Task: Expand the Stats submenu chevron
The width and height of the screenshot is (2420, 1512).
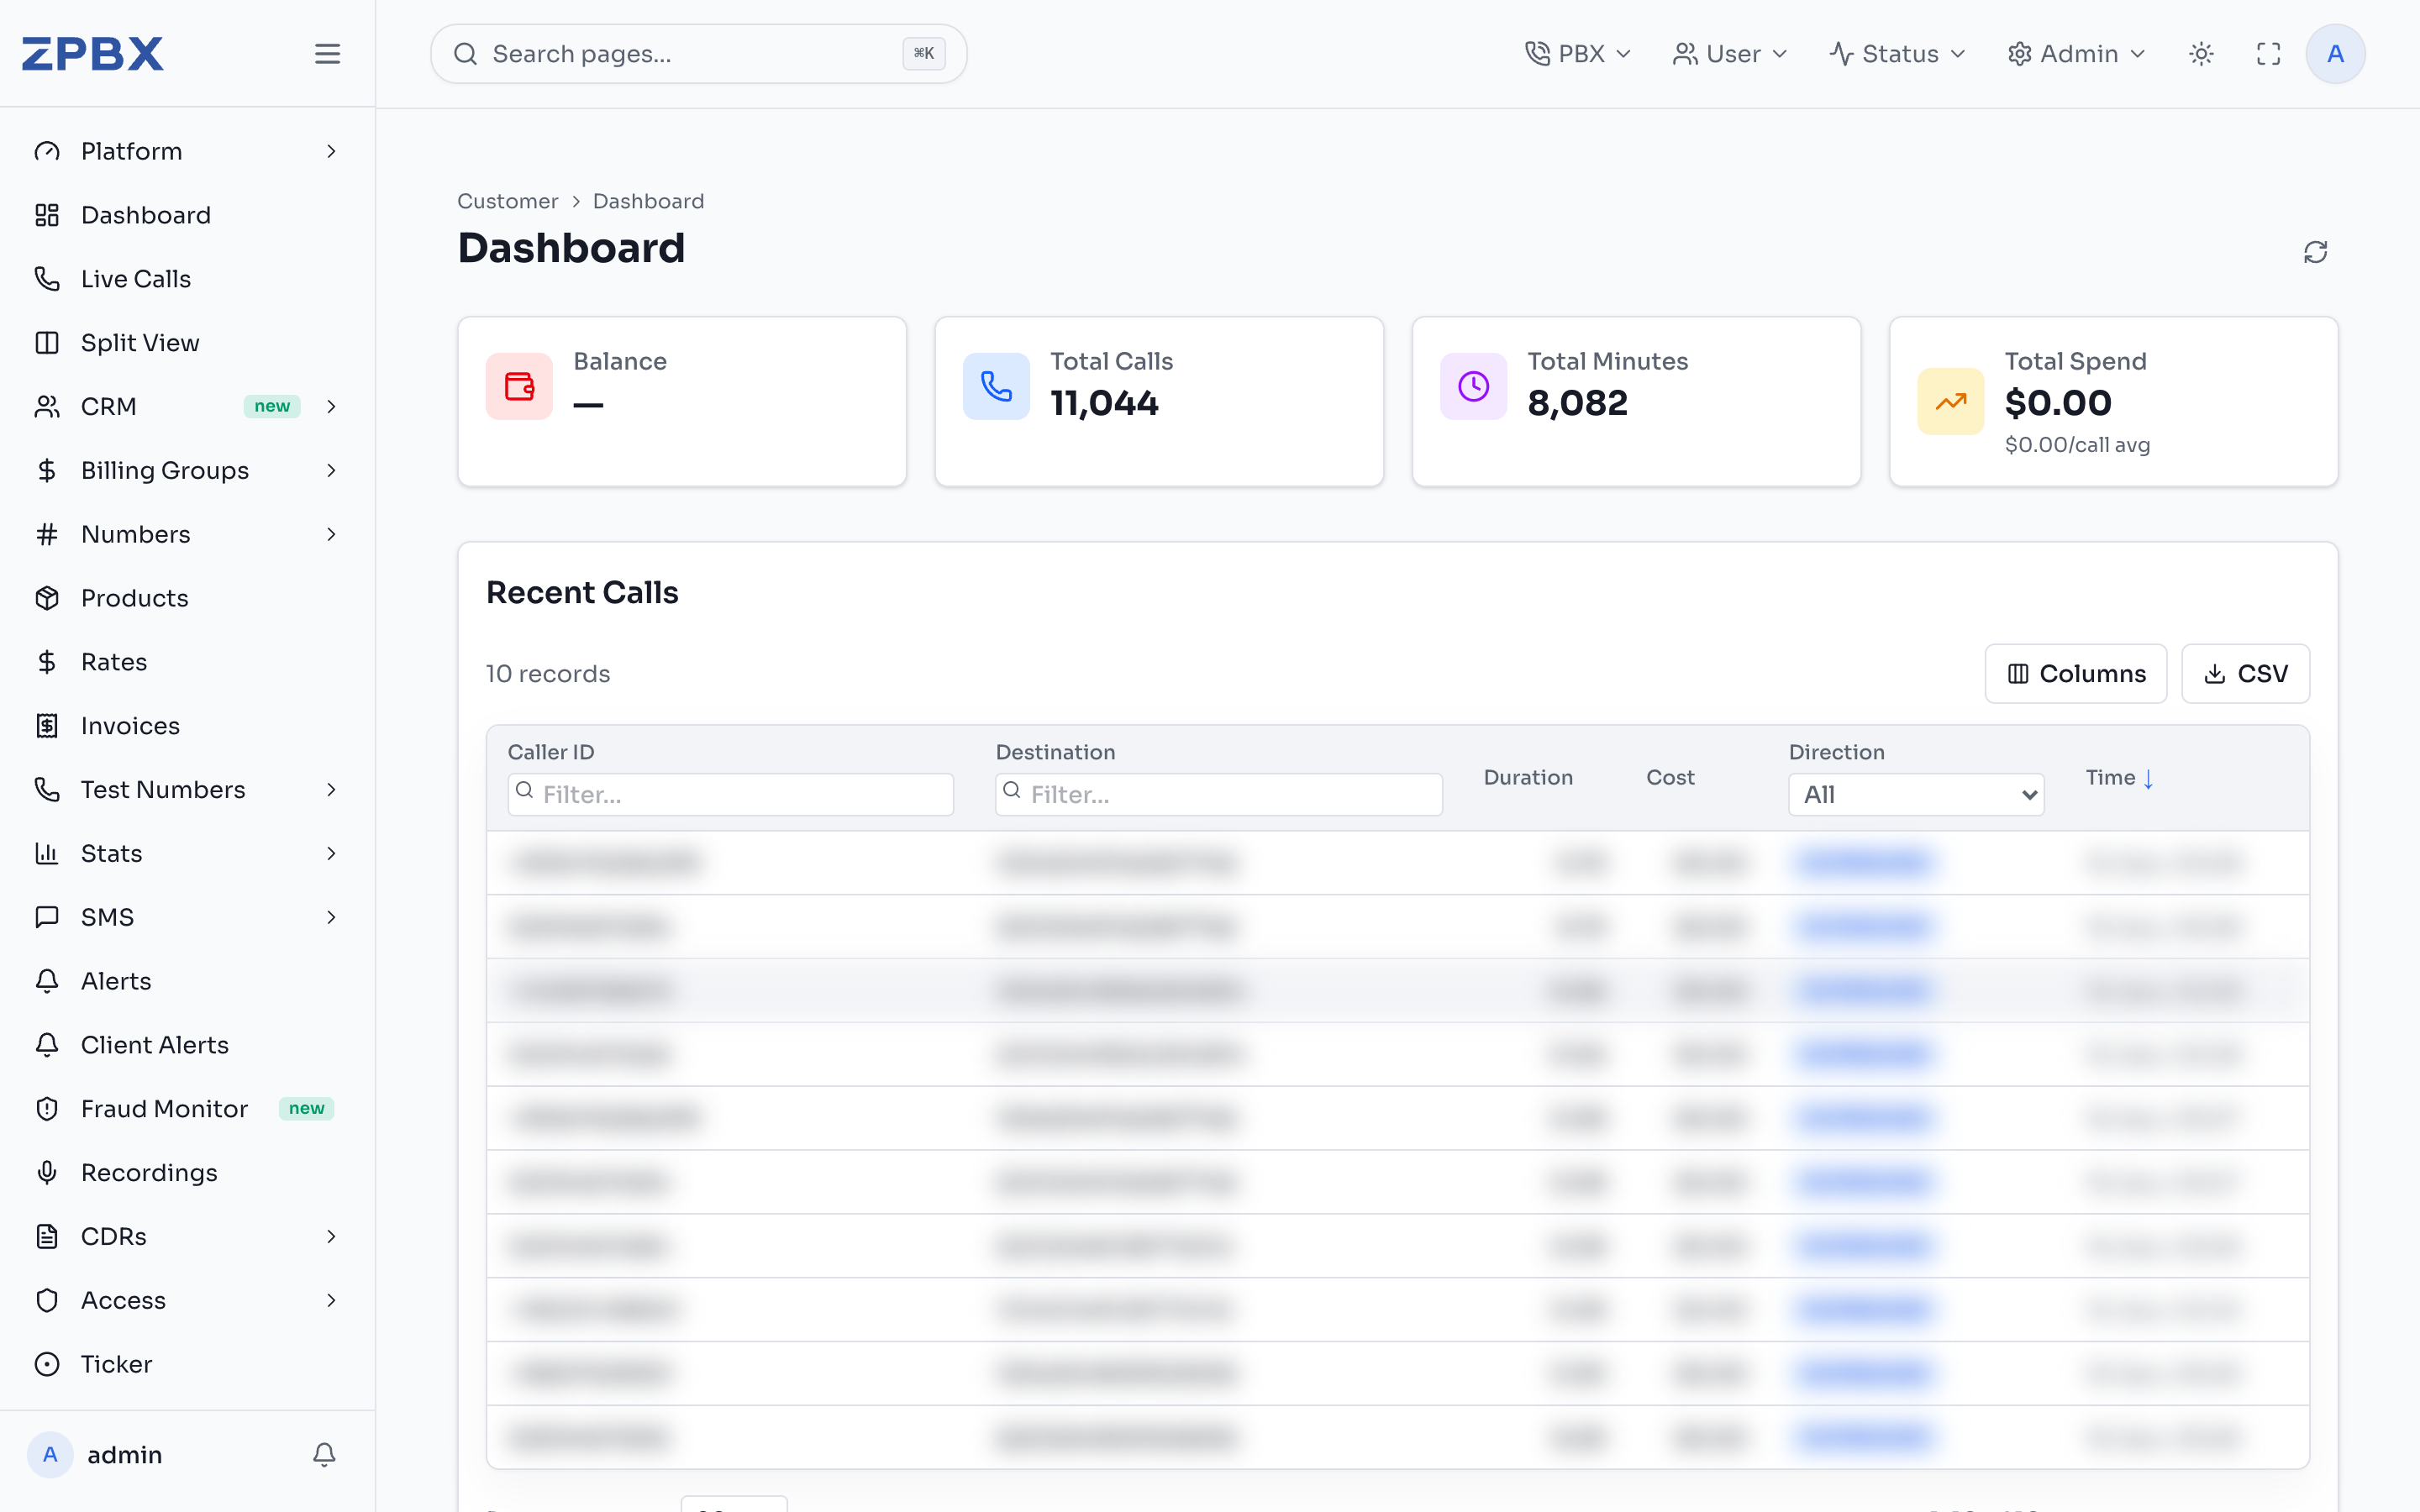Action: tap(331, 853)
